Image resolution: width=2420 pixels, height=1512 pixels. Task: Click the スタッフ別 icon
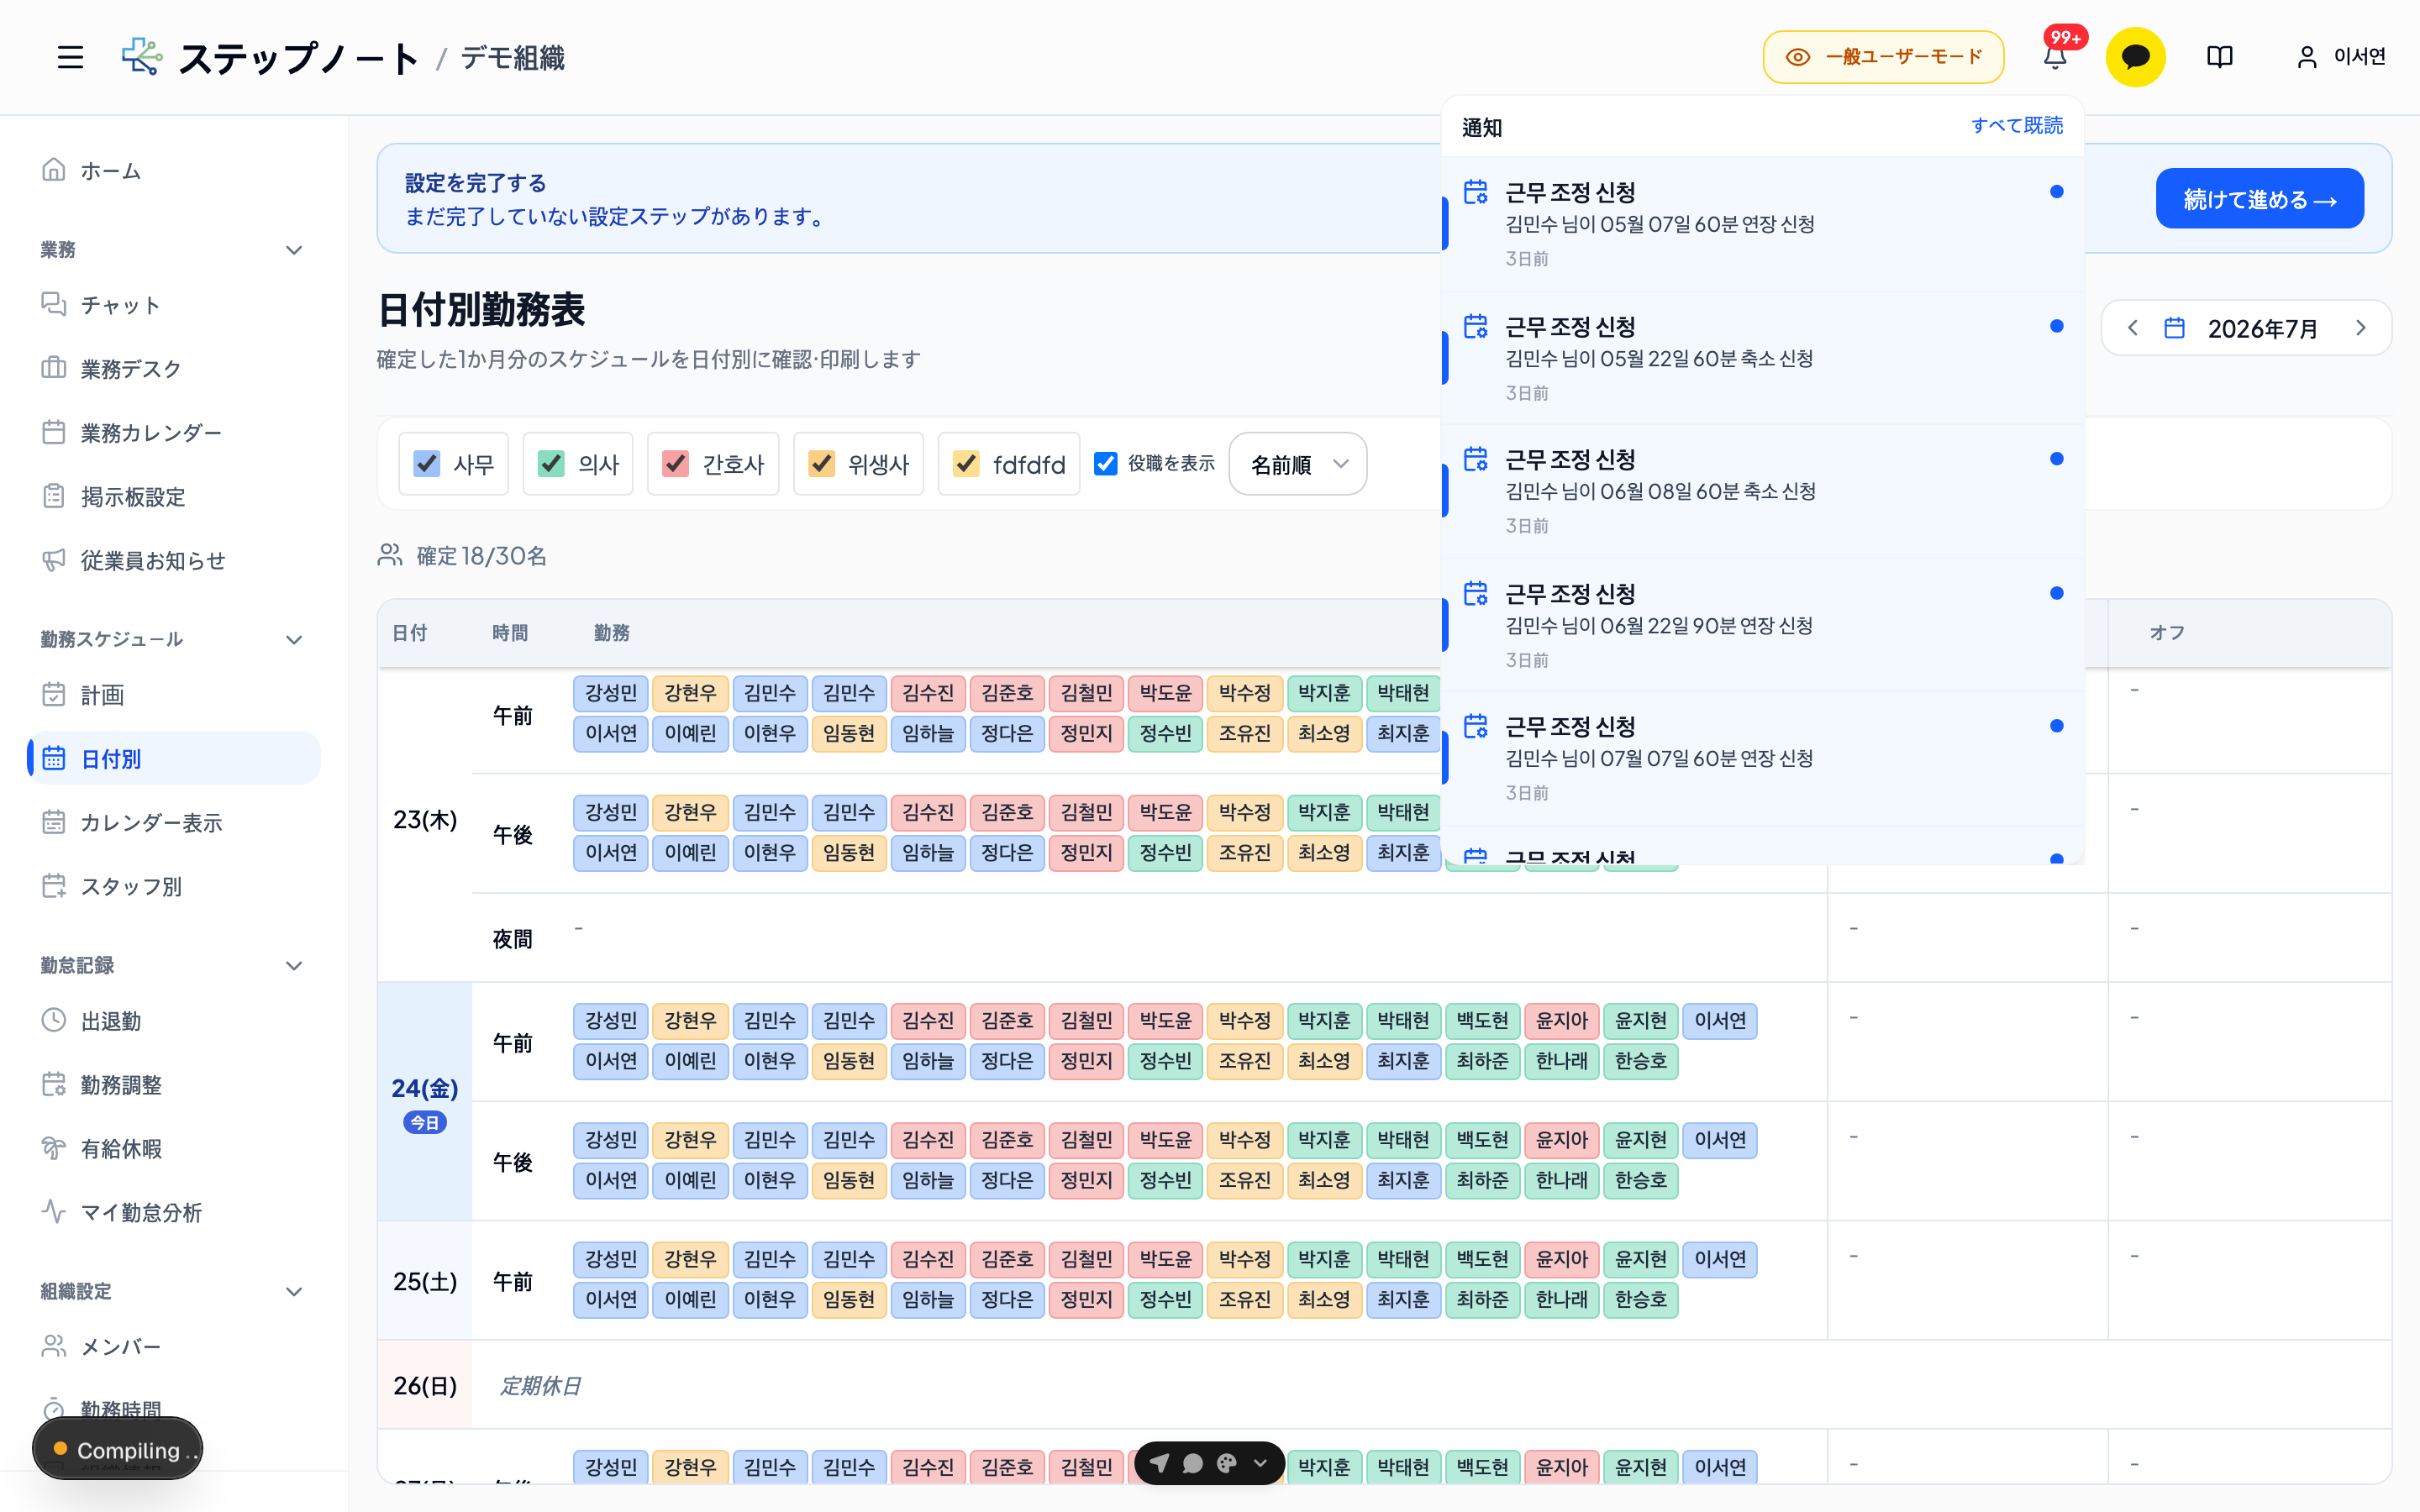pyautogui.click(x=54, y=886)
